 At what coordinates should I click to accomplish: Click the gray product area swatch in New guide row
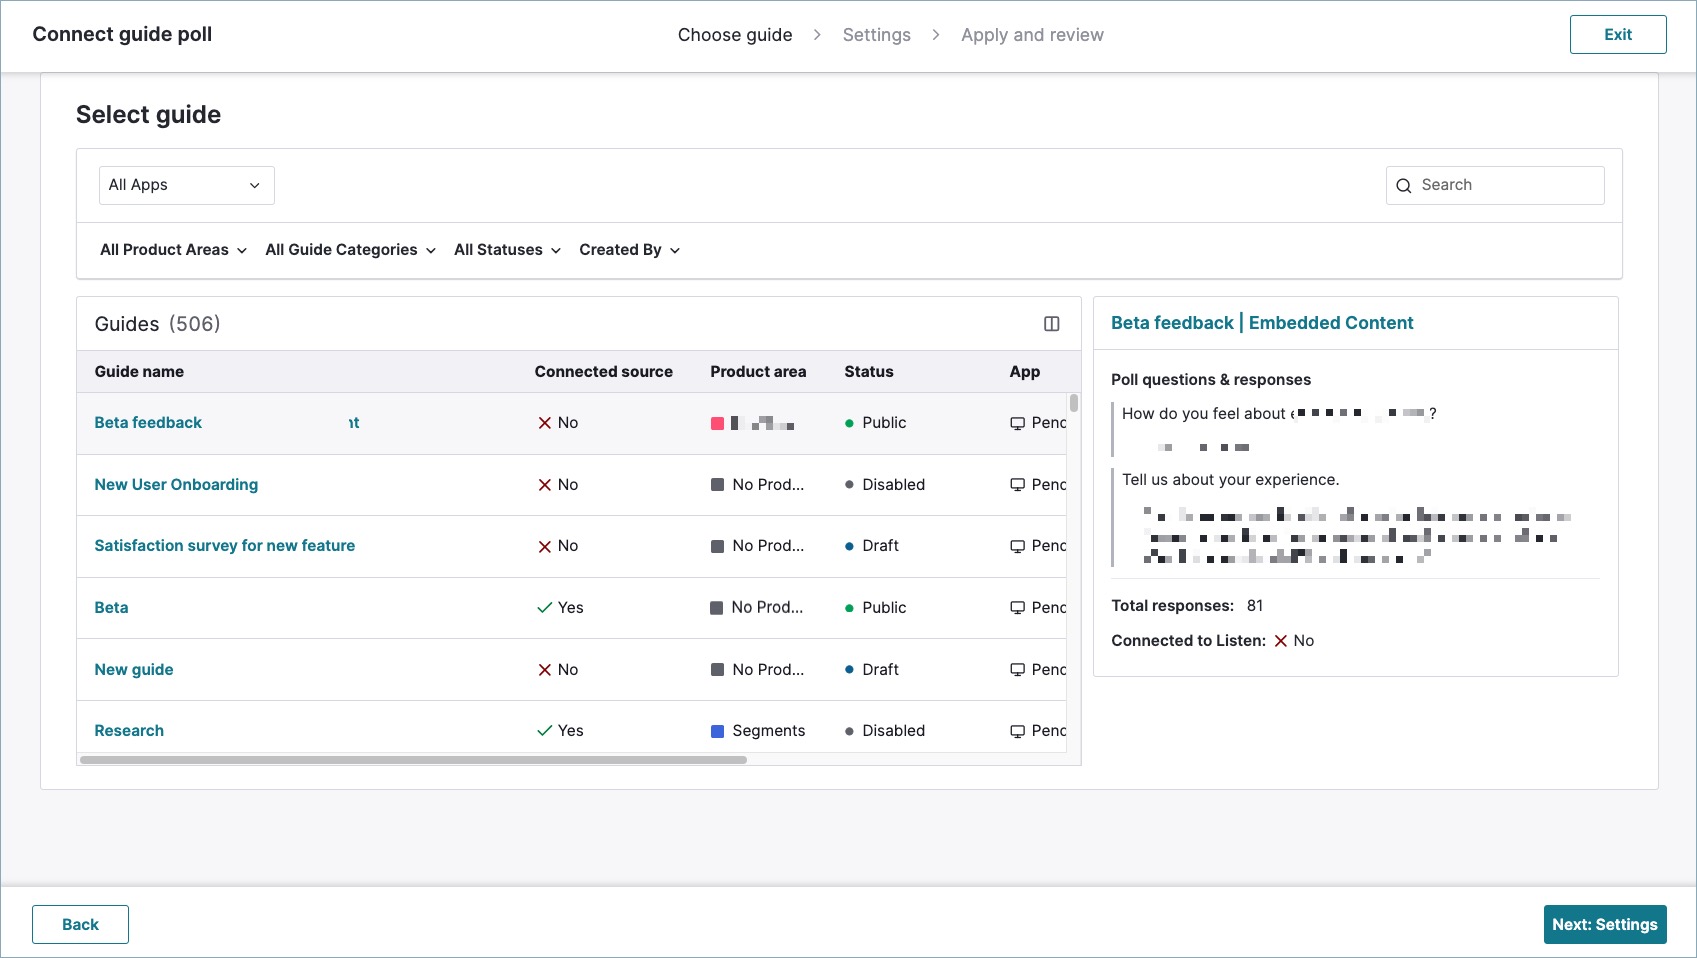coord(717,670)
